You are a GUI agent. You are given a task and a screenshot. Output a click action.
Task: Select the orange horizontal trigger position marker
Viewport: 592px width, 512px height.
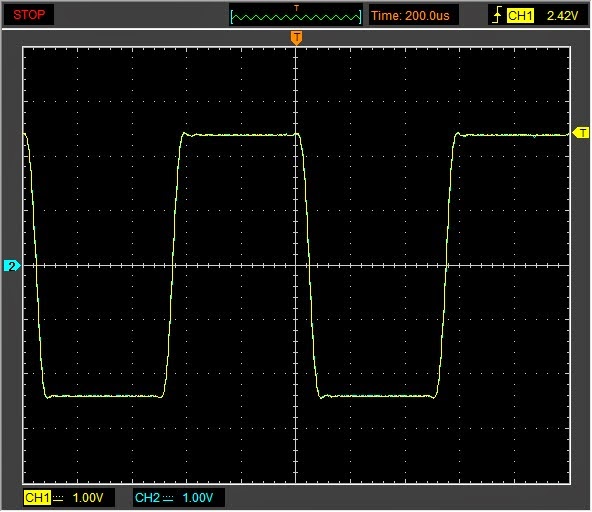(x=296, y=38)
